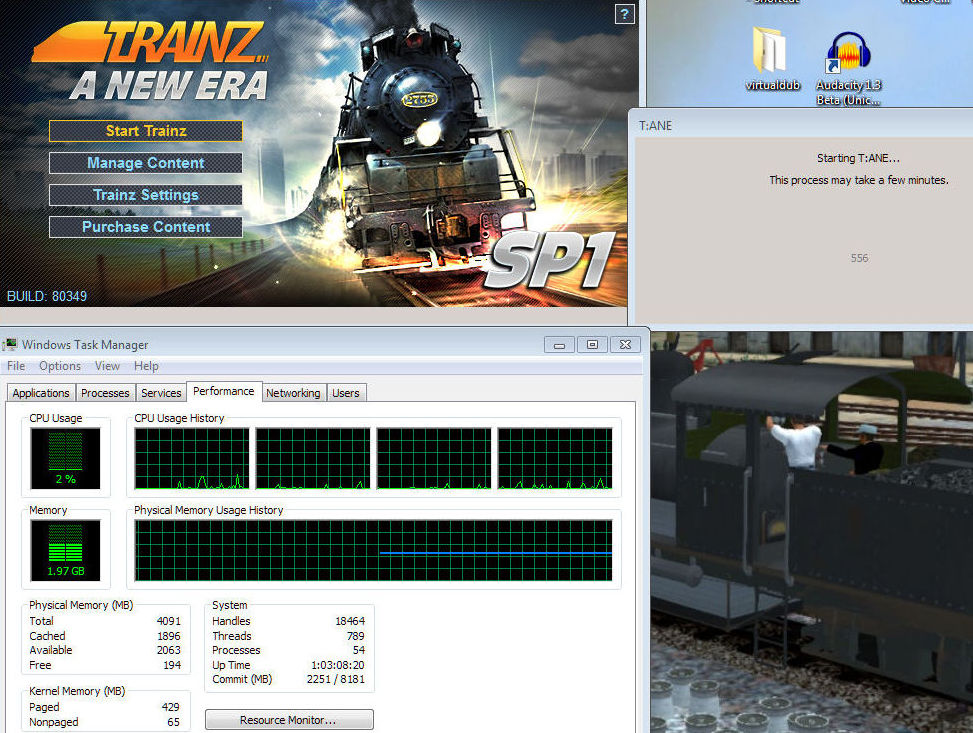The image size is (973, 733).
Task: Switch to the Networking tab
Action: [294, 393]
